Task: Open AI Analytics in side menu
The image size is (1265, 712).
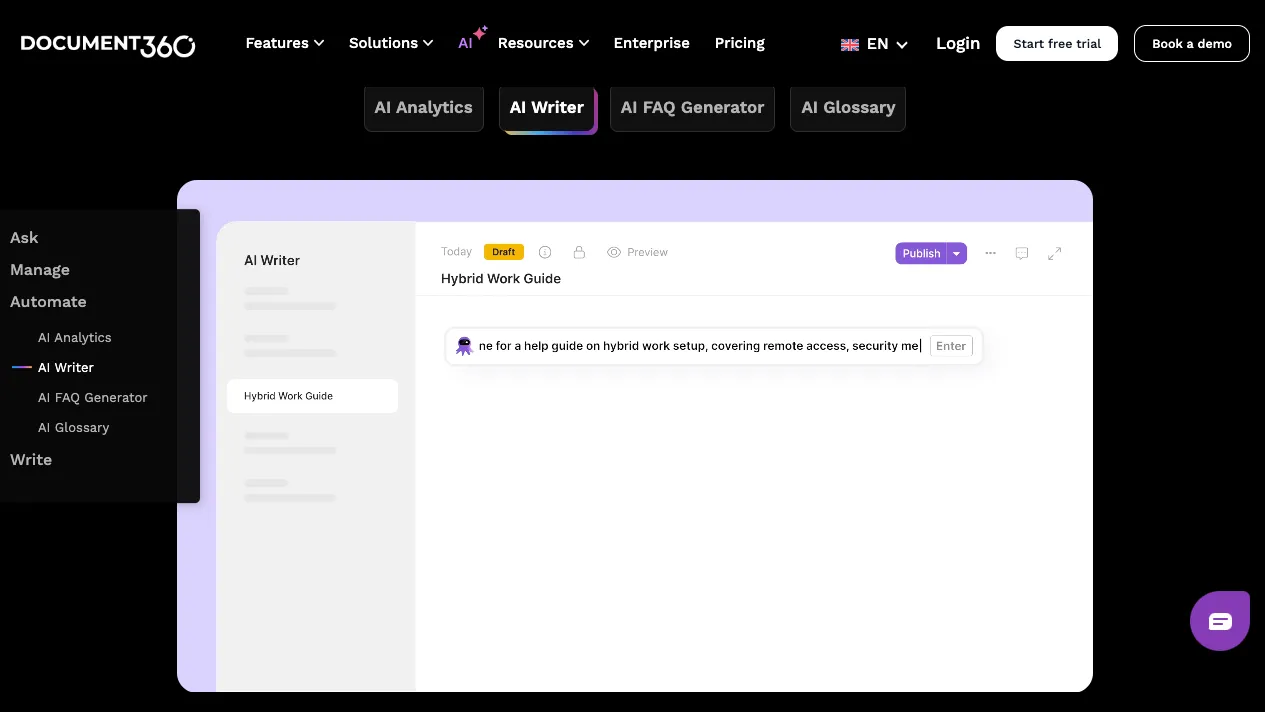Action: (x=75, y=338)
